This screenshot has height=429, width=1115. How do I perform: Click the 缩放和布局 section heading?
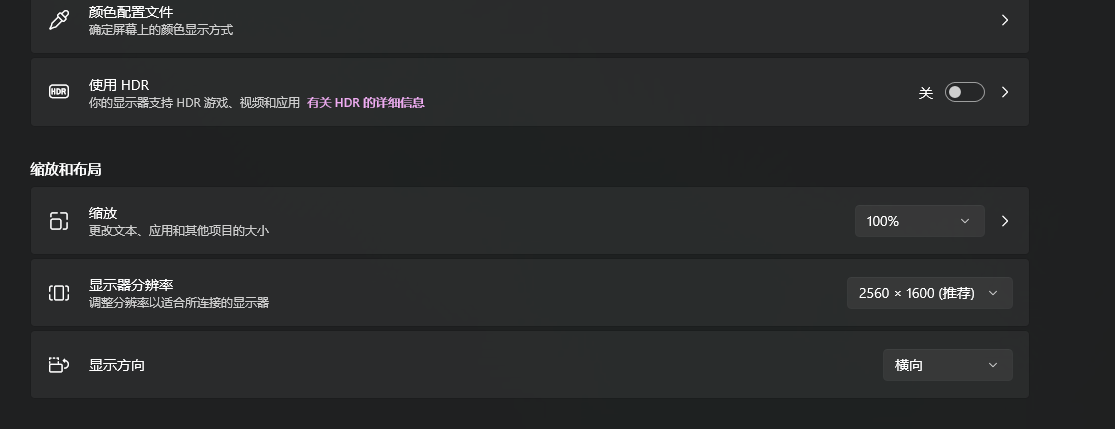pyautogui.click(x=65, y=169)
